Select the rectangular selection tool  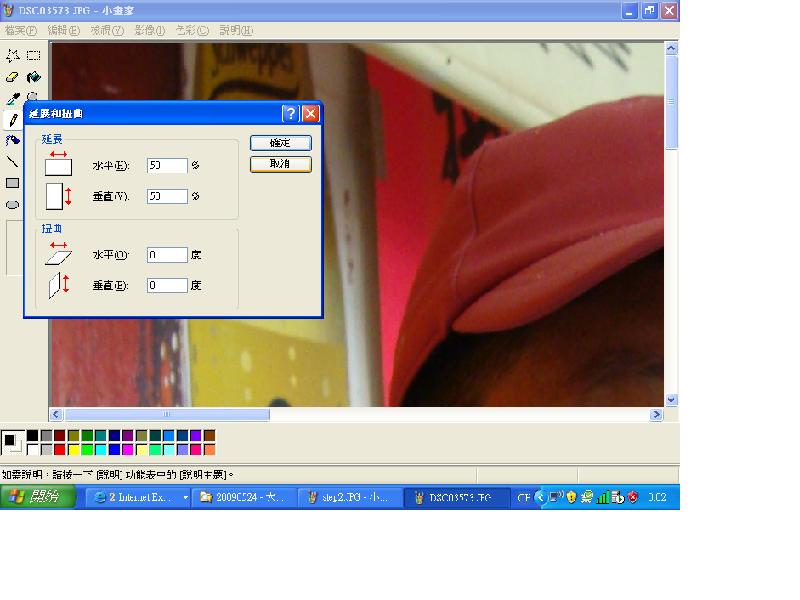pyautogui.click(x=33, y=57)
